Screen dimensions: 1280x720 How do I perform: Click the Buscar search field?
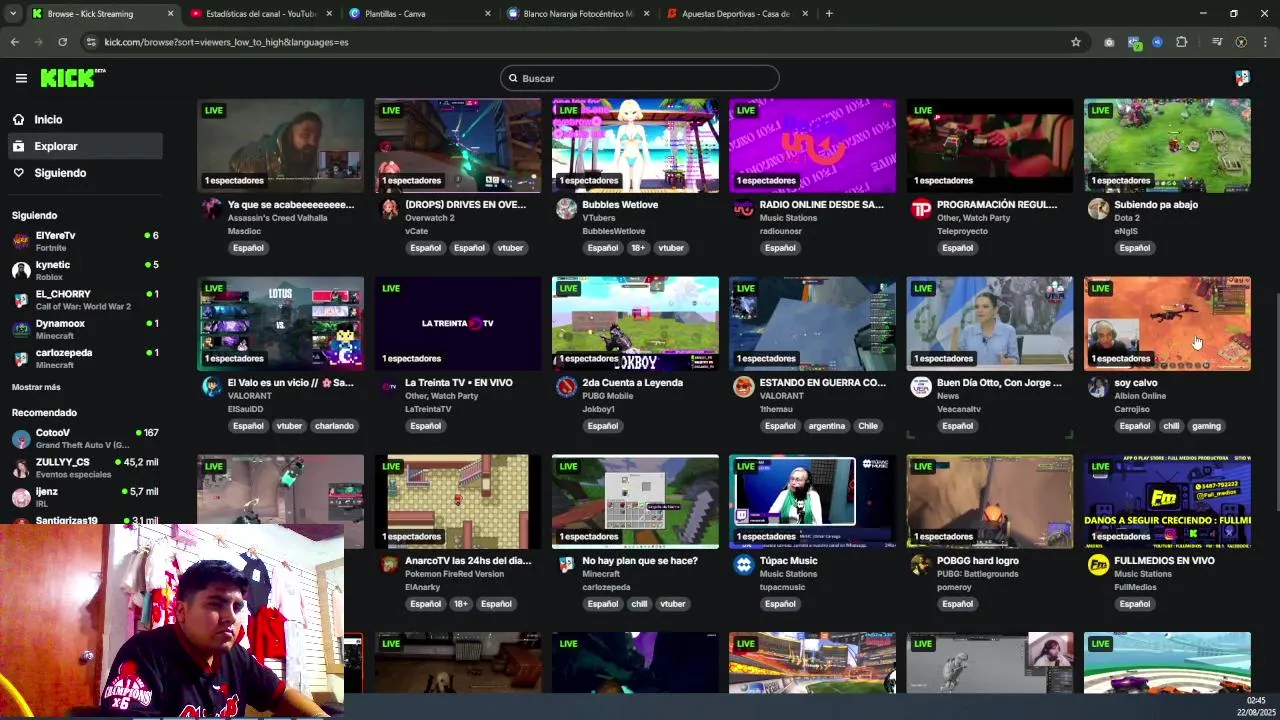tap(639, 78)
